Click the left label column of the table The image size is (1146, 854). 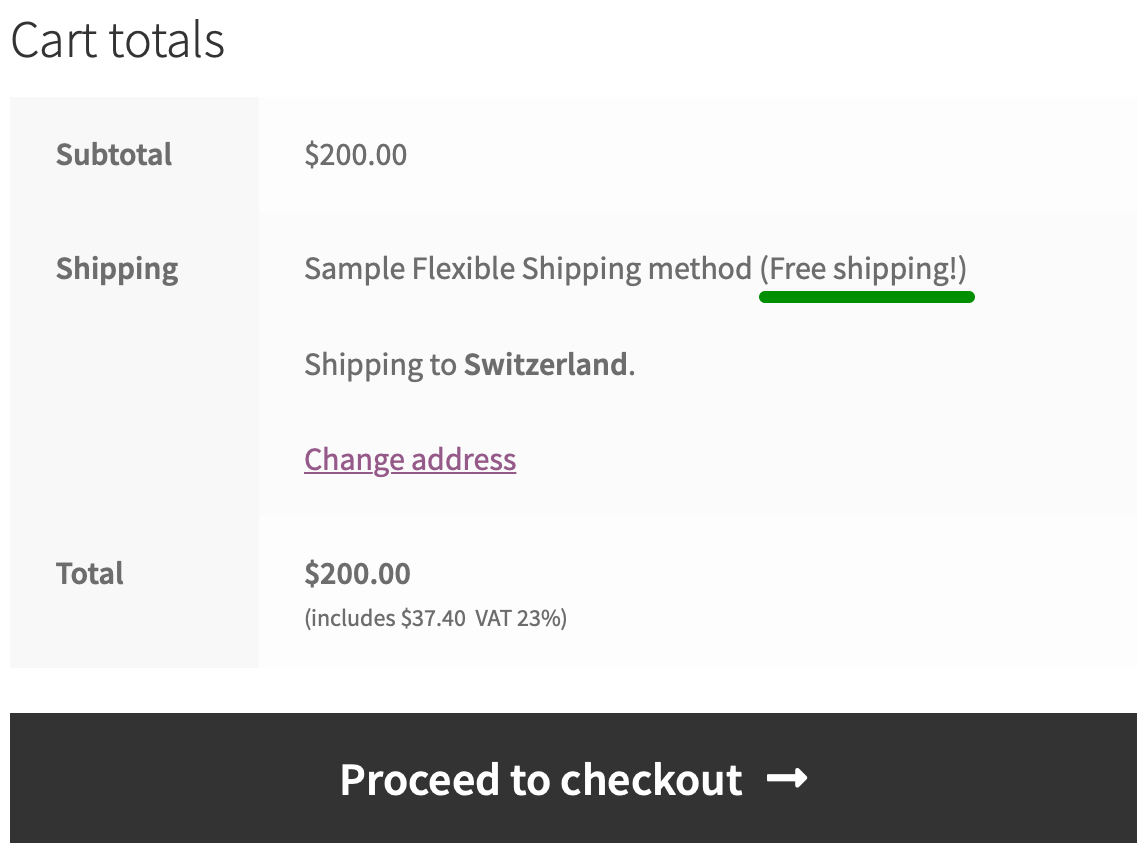[133, 380]
